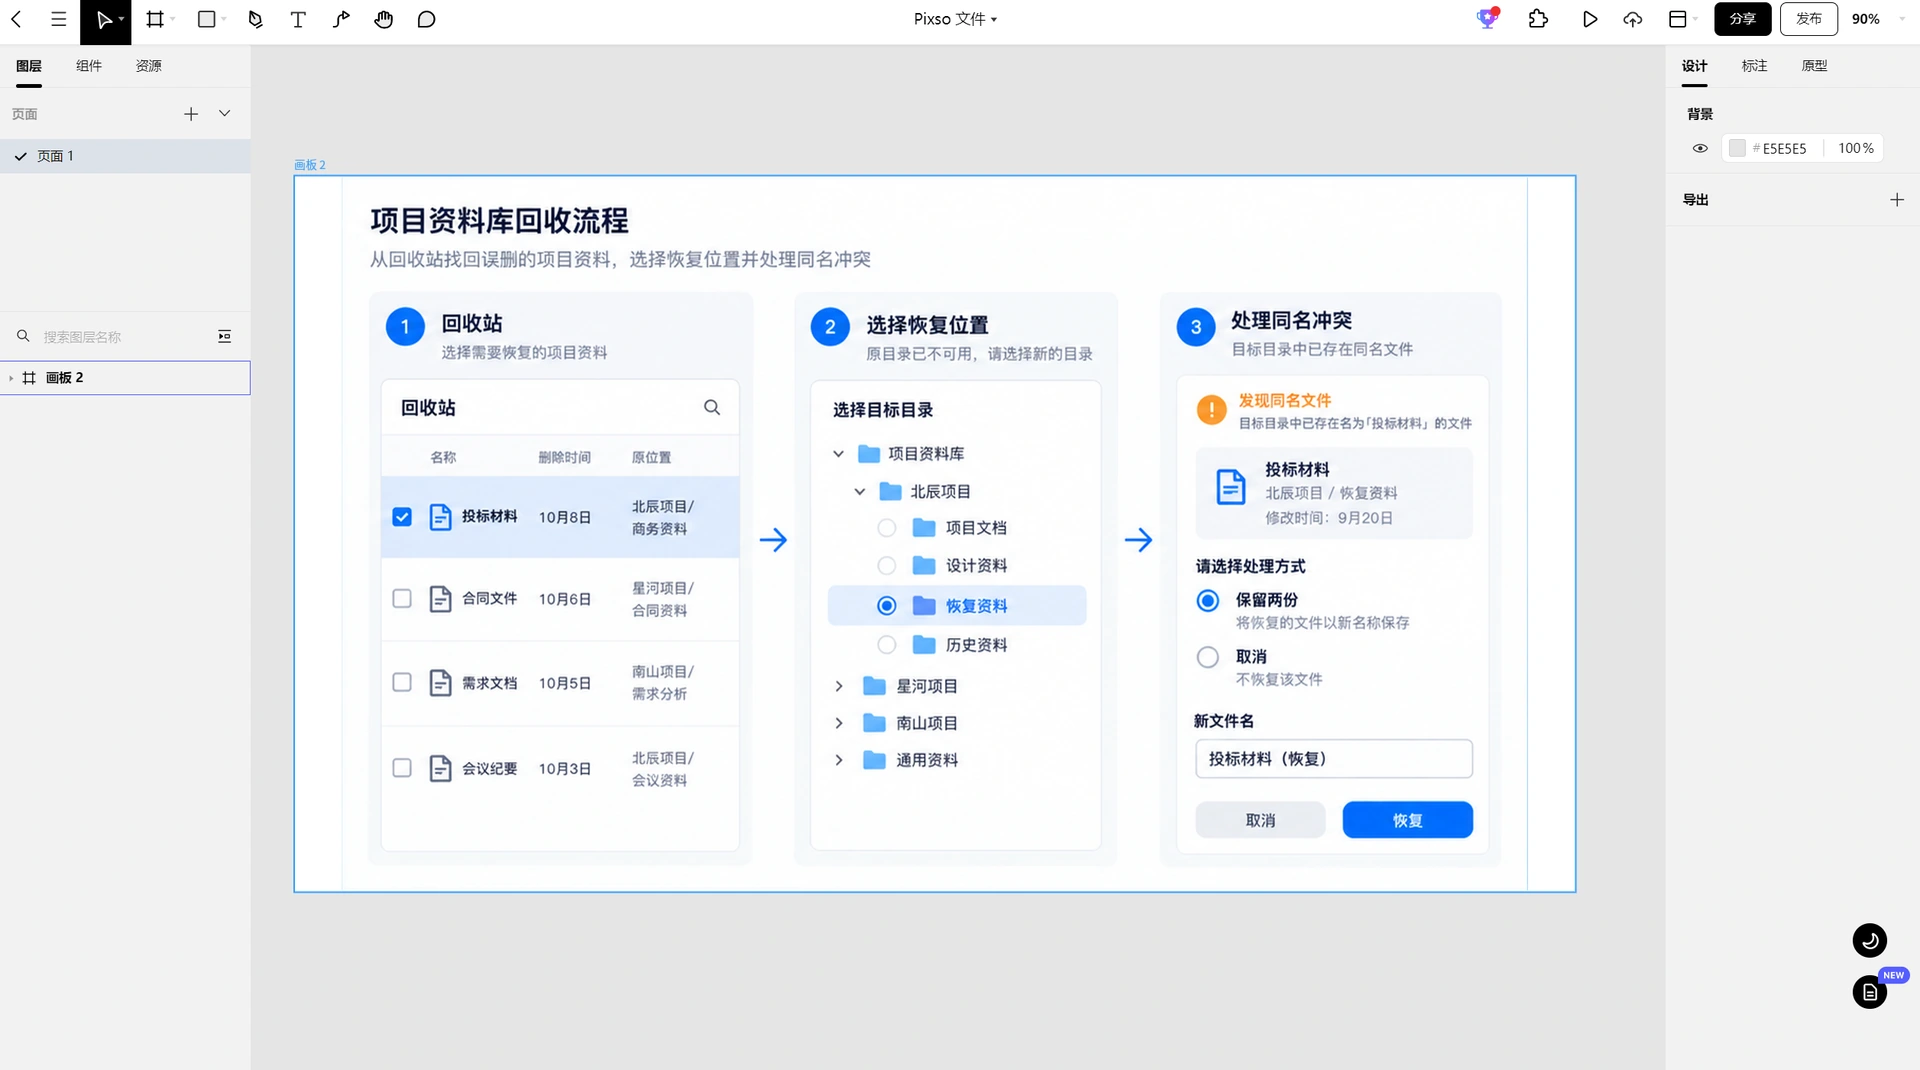Uncheck the 投标材料 checkbox
This screenshot has height=1070, width=1920.
pyautogui.click(x=402, y=517)
